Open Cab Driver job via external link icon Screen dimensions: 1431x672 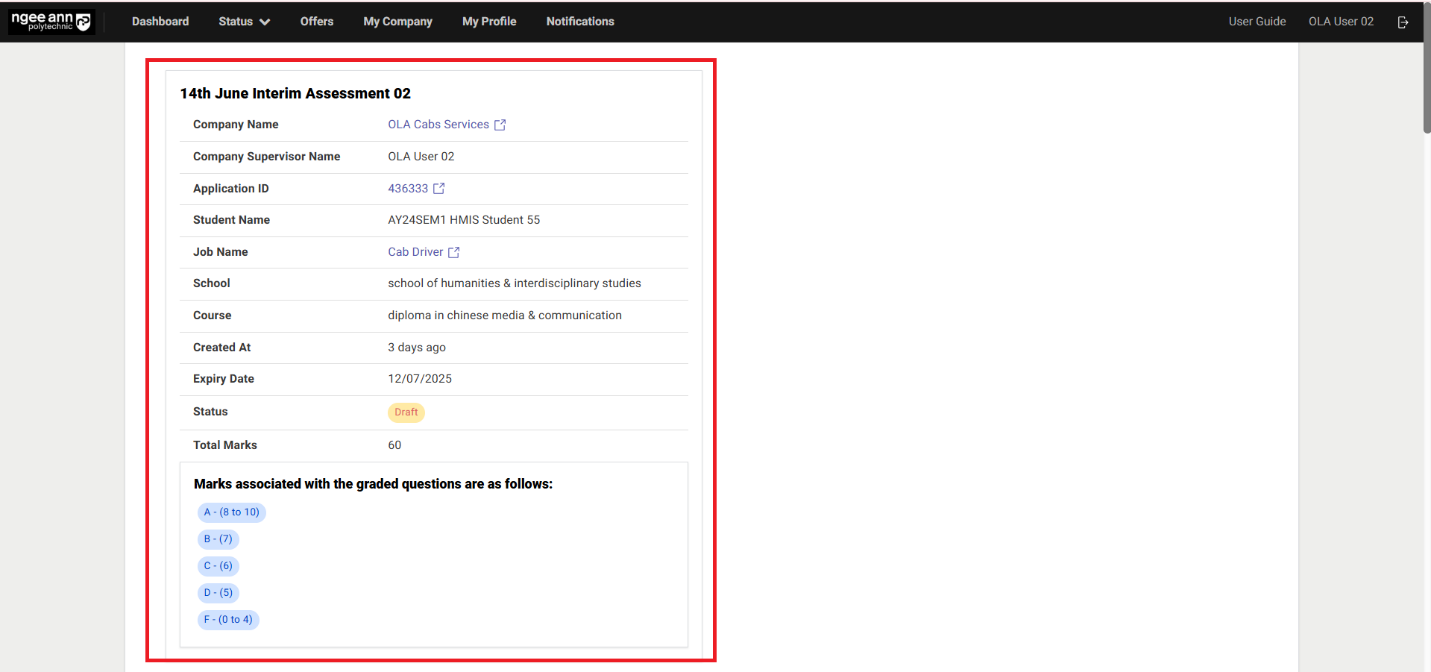(x=455, y=252)
